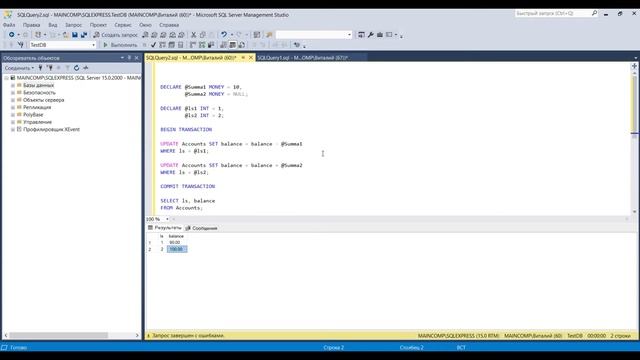Click the Создать запрос button
The height and width of the screenshot is (360, 640).
[x=116, y=35]
